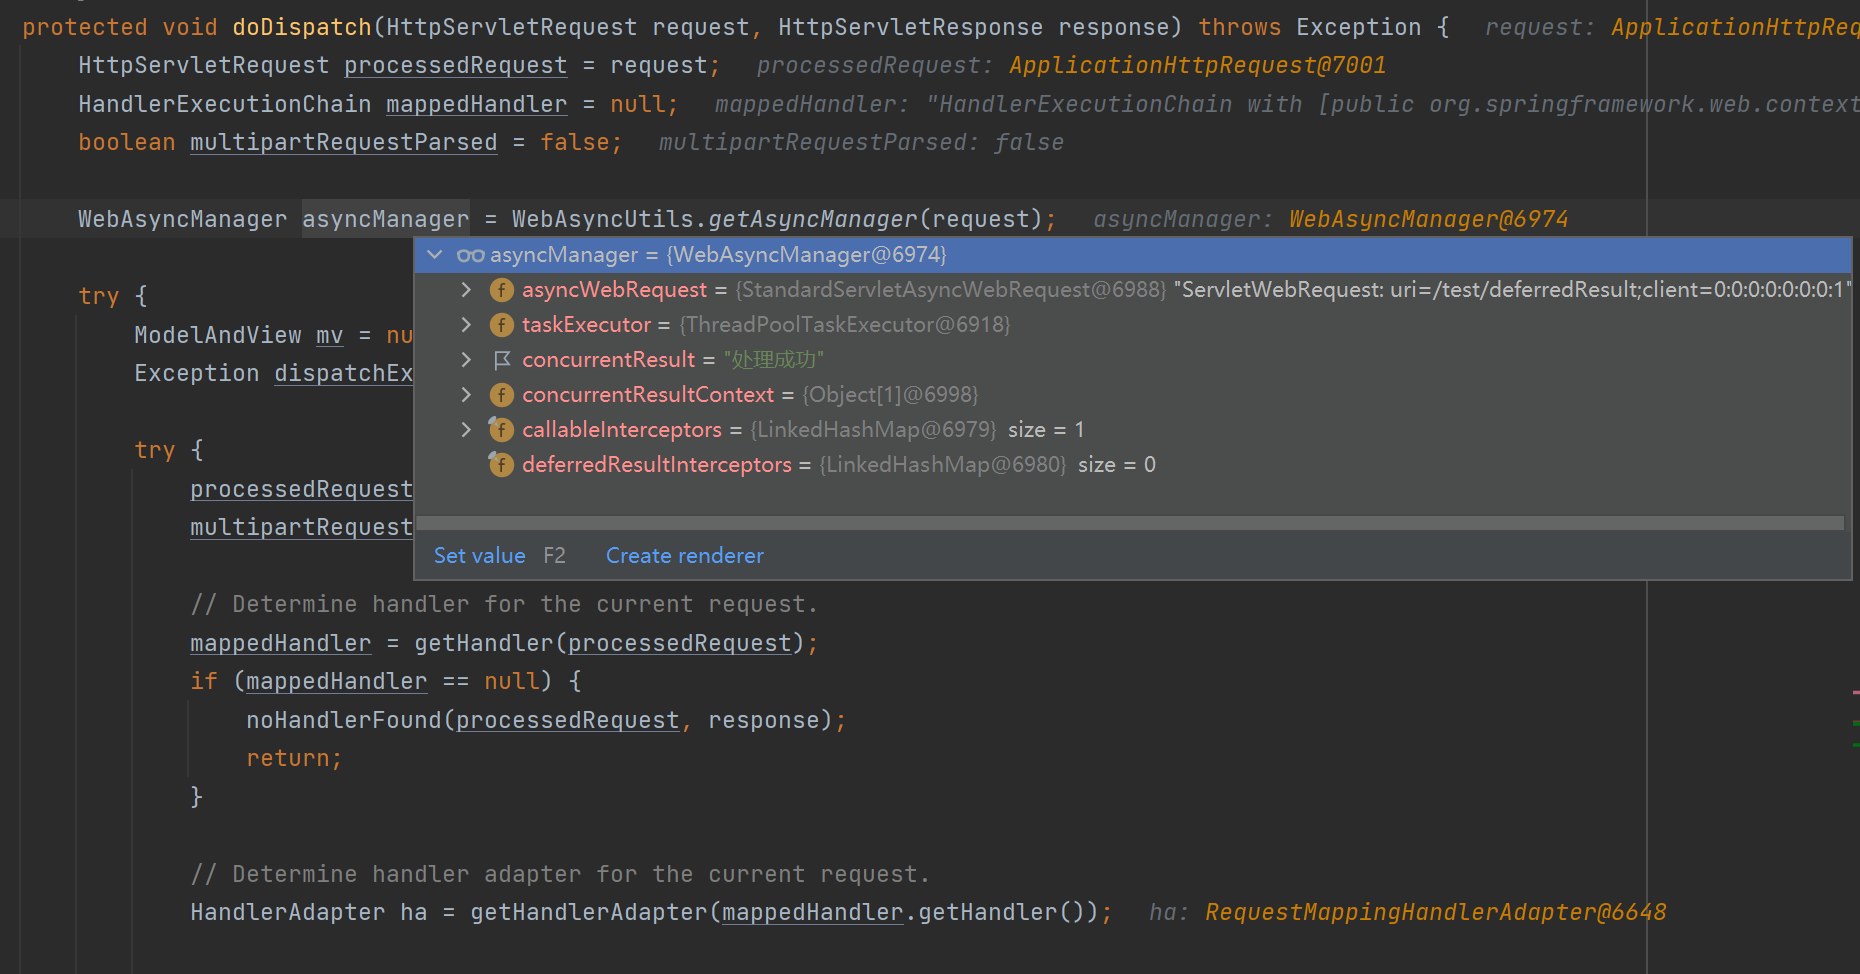Click the watch glasses icon beside asyncManager

(x=470, y=255)
